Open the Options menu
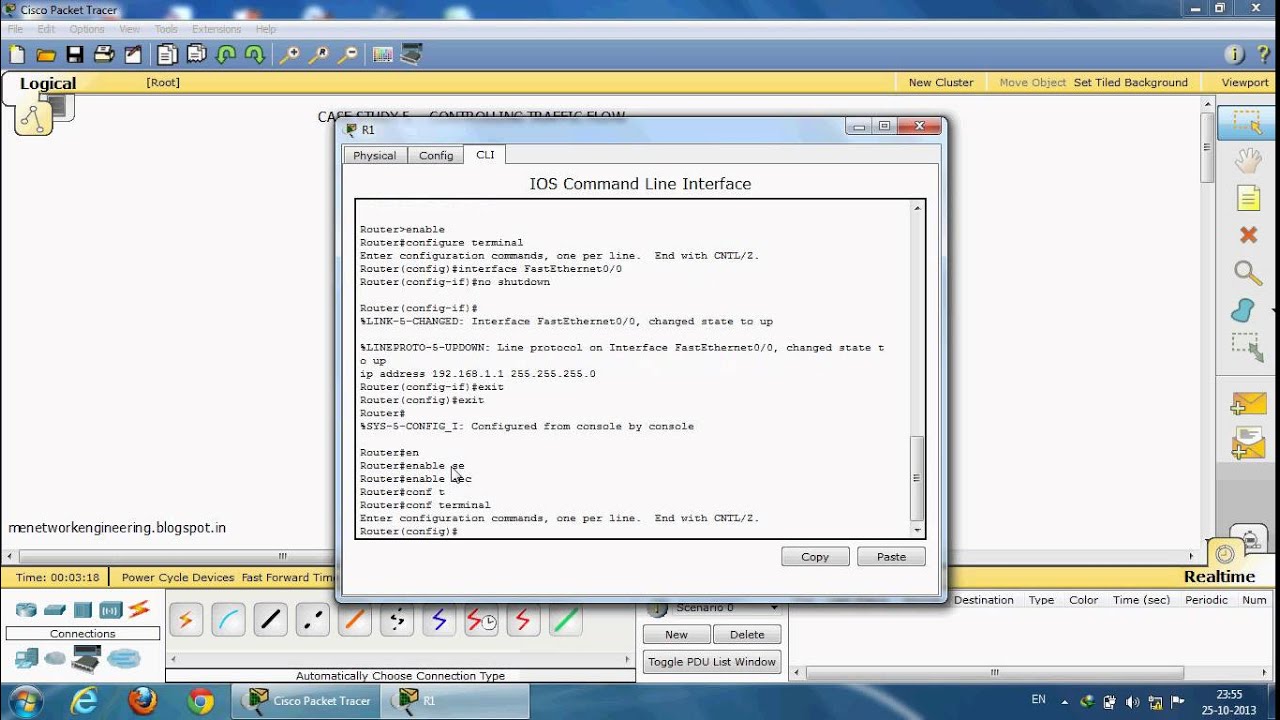The image size is (1280, 720). [87, 29]
